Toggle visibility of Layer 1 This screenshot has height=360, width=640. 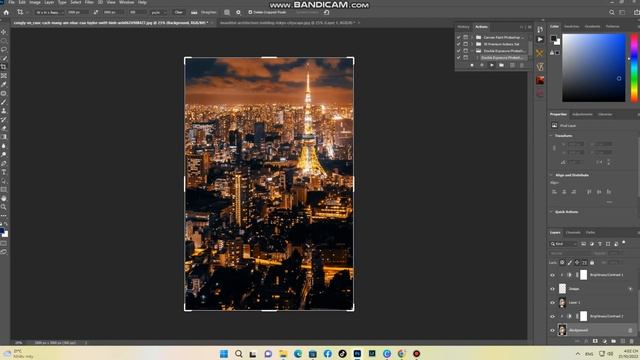[x=552, y=302]
